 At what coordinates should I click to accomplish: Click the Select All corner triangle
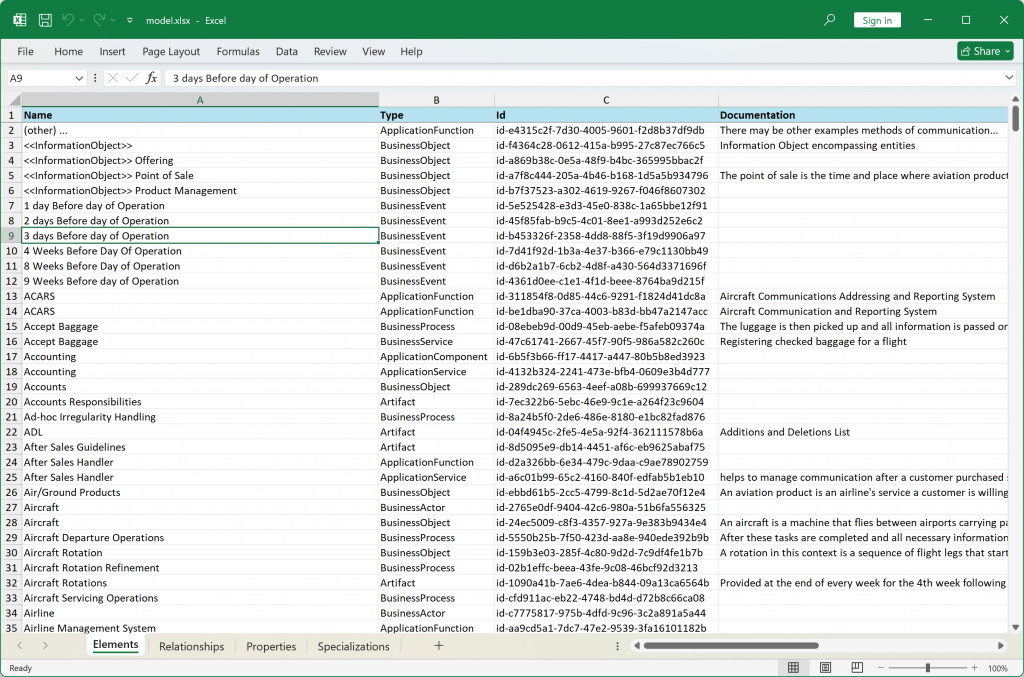click(13, 100)
